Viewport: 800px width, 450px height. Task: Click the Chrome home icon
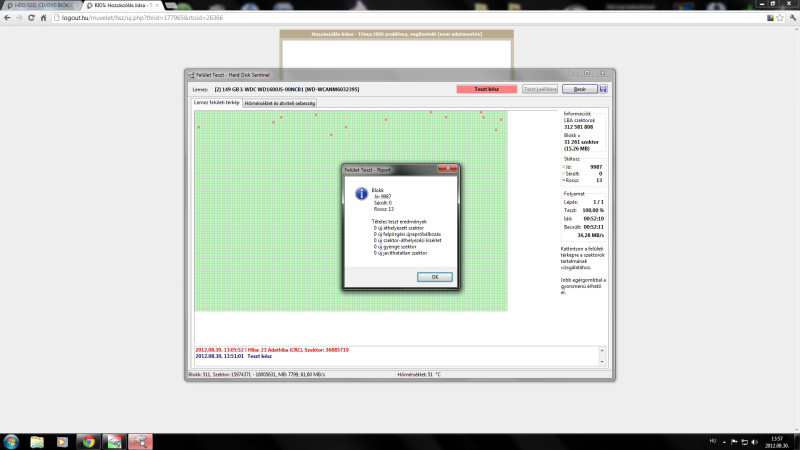pos(43,17)
